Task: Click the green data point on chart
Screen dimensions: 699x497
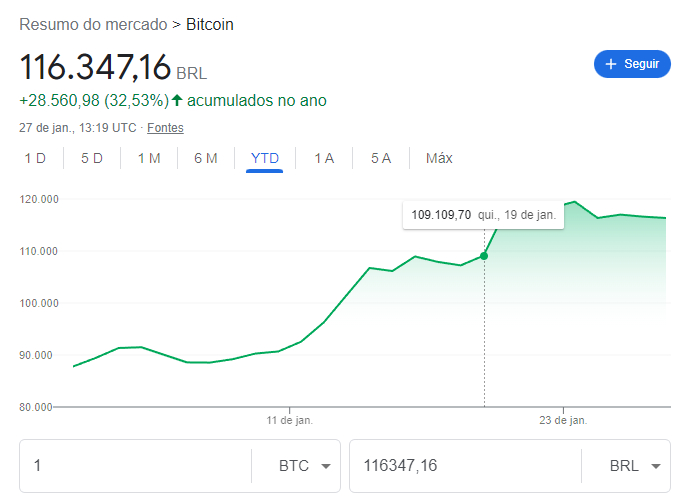Action: (484, 256)
